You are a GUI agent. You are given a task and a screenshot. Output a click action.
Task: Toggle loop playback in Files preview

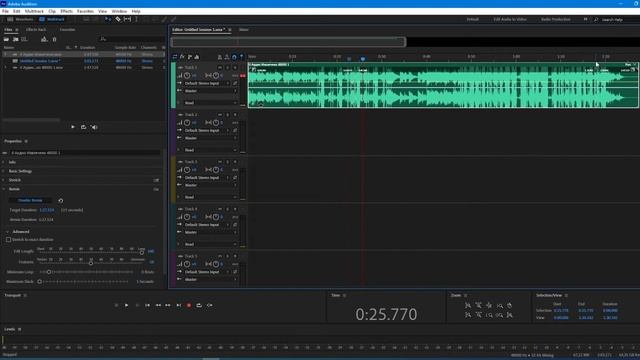83,127
